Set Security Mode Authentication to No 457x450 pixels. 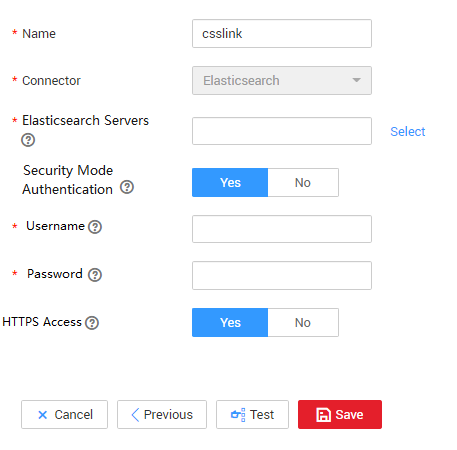303,183
